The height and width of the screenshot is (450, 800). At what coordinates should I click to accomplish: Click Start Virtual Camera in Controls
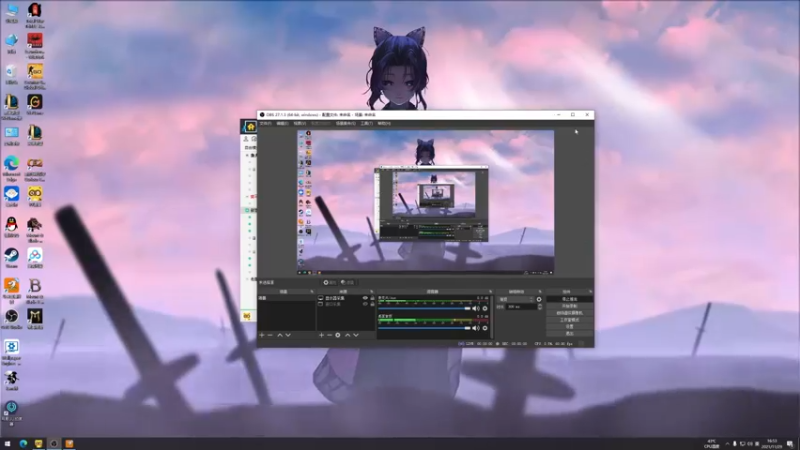click(569, 313)
